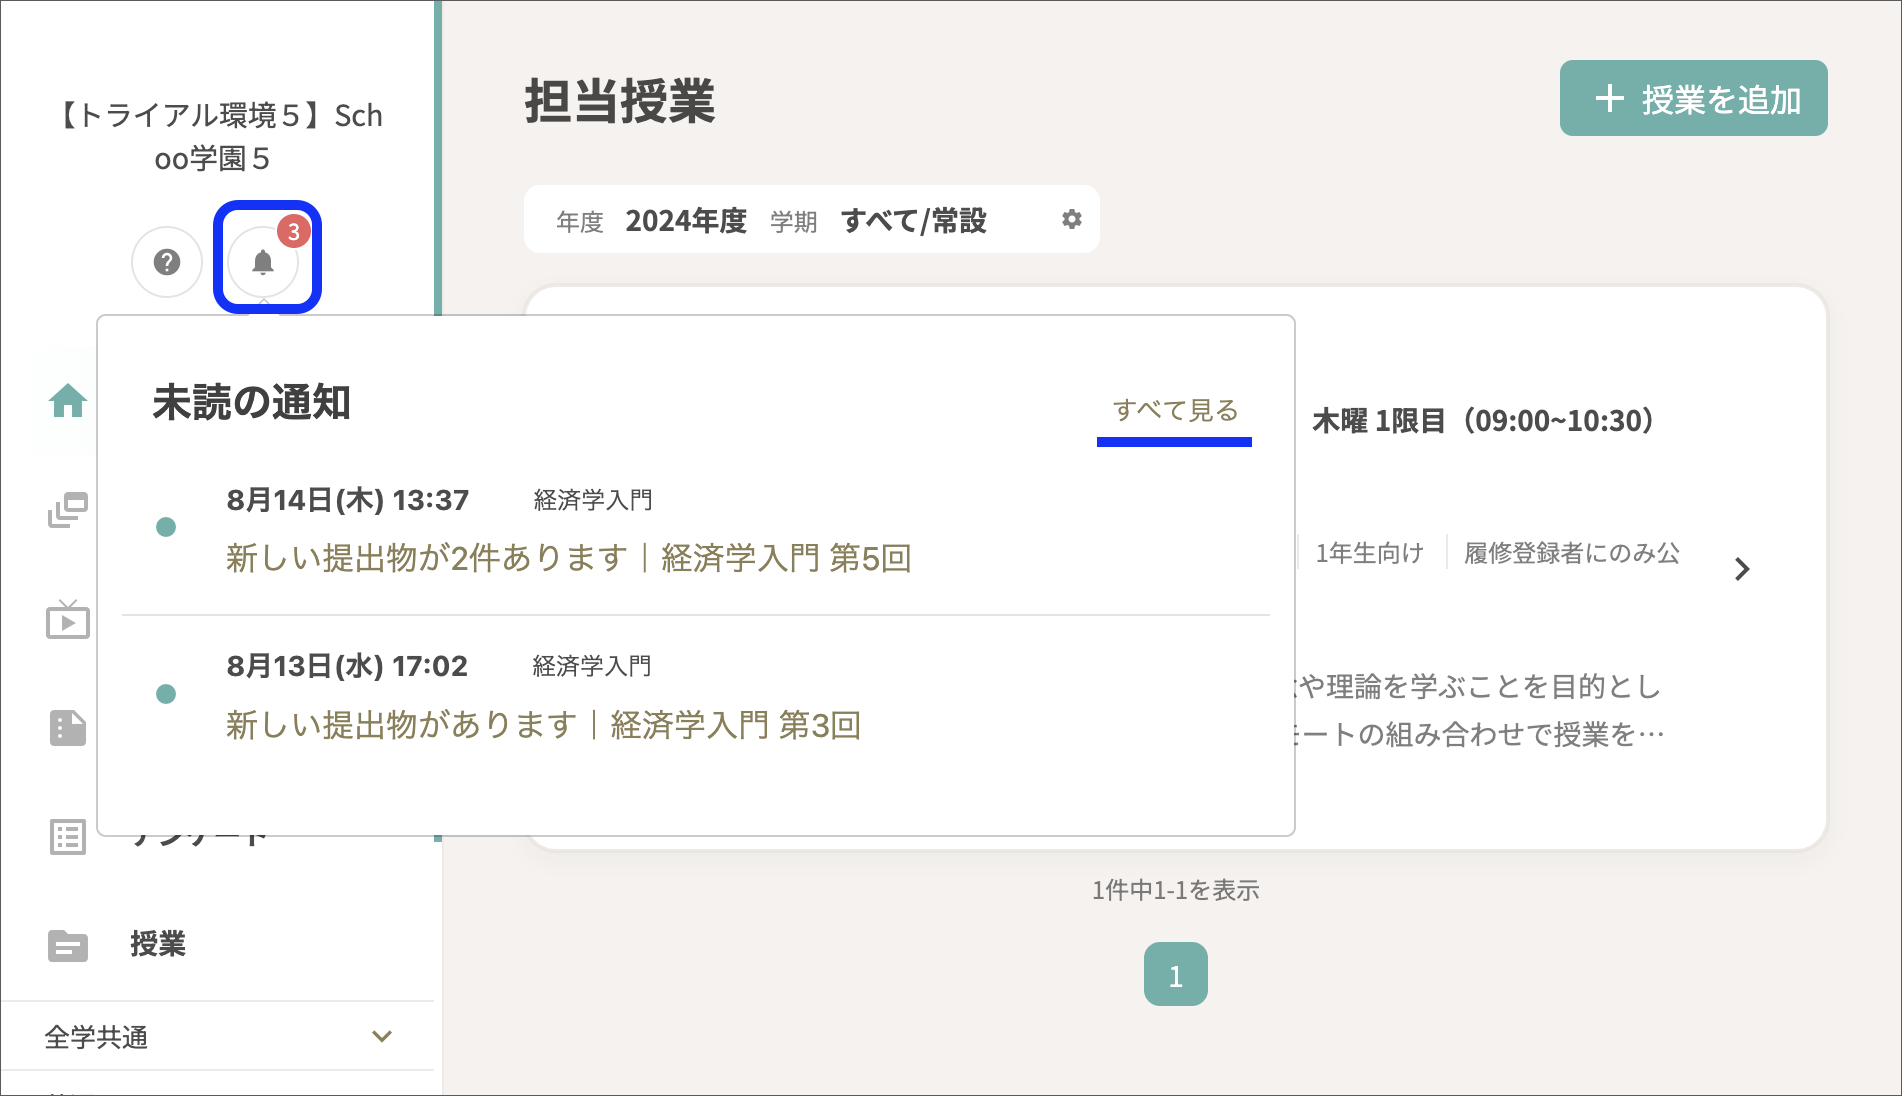The width and height of the screenshot is (1902, 1096).
Task: Click the red badge showing 3 notifications
Action: click(x=293, y=232)
